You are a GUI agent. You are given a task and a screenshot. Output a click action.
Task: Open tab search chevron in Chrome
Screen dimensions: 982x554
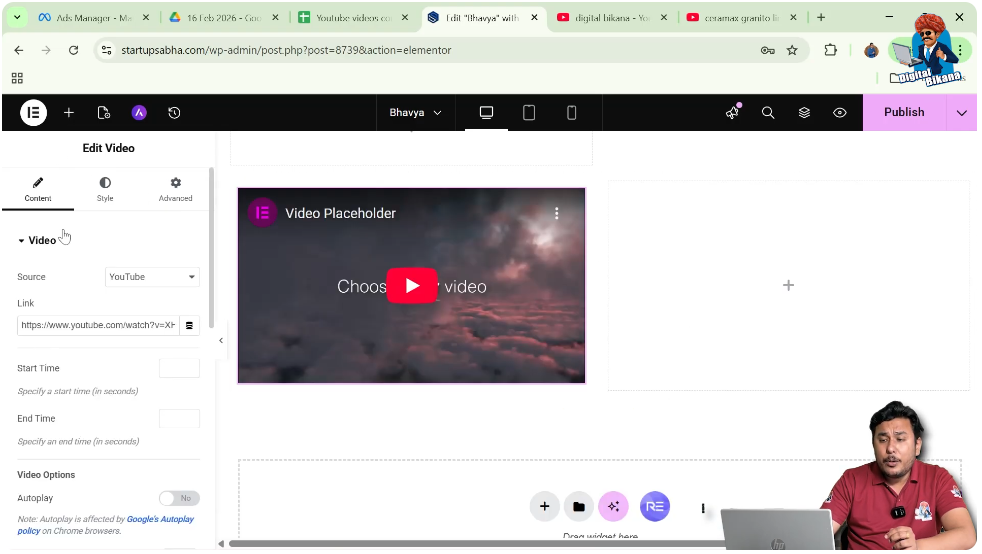(x=17, y=18)
